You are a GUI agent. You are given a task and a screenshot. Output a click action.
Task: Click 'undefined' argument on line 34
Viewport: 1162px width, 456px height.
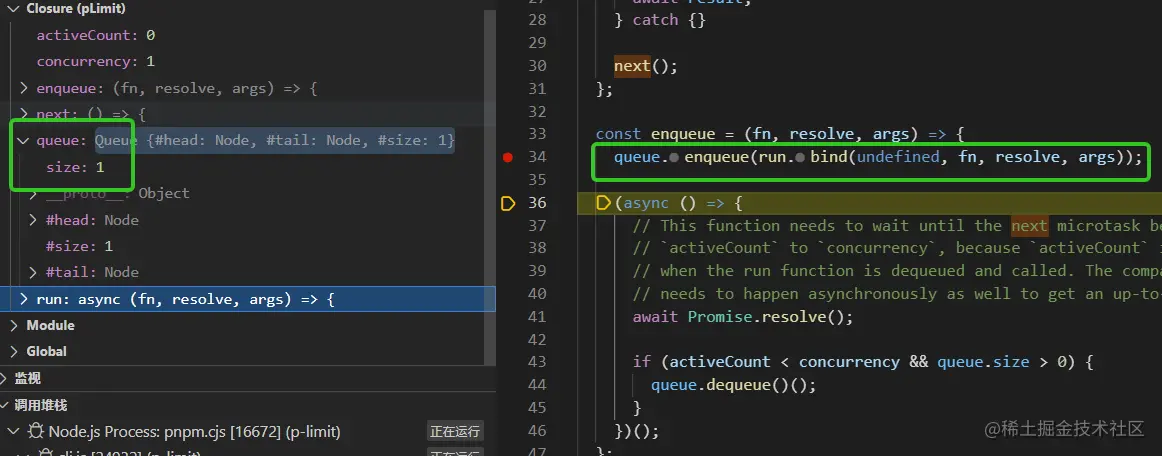tap(897, 157)
